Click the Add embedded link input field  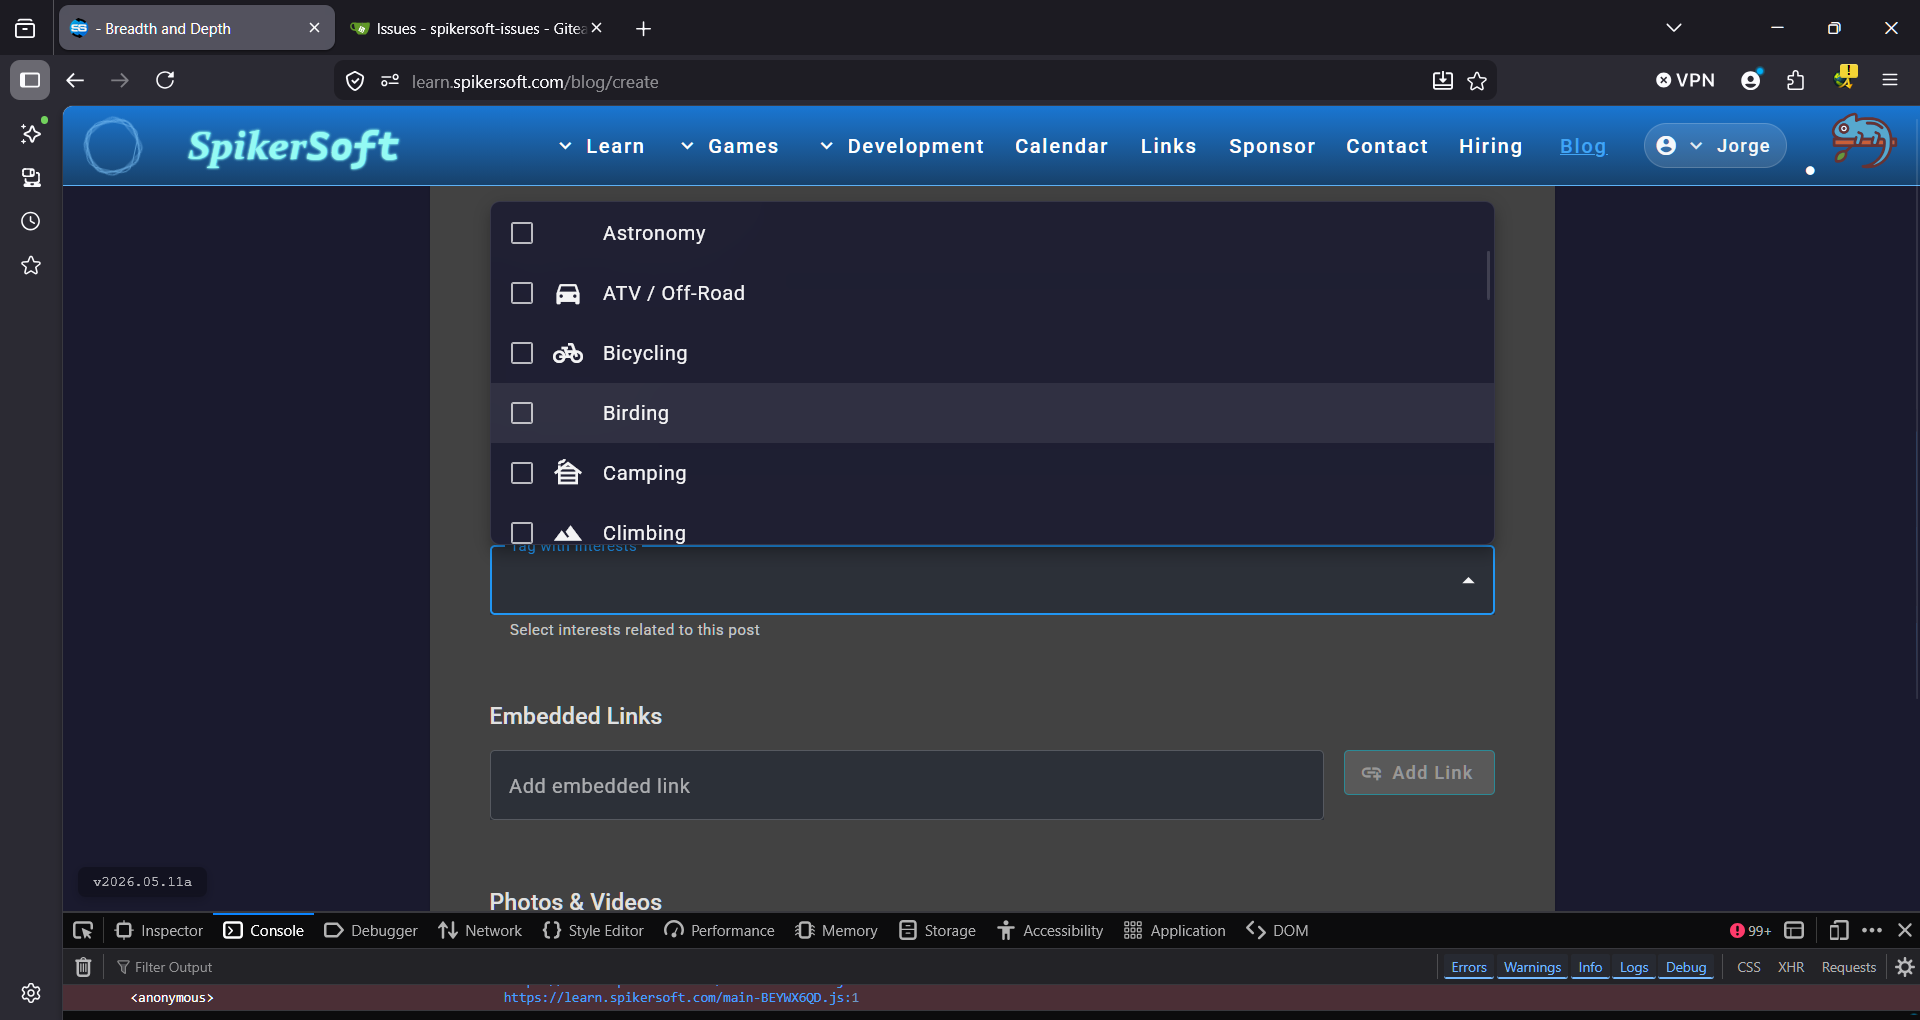click(x=906, y=785)
